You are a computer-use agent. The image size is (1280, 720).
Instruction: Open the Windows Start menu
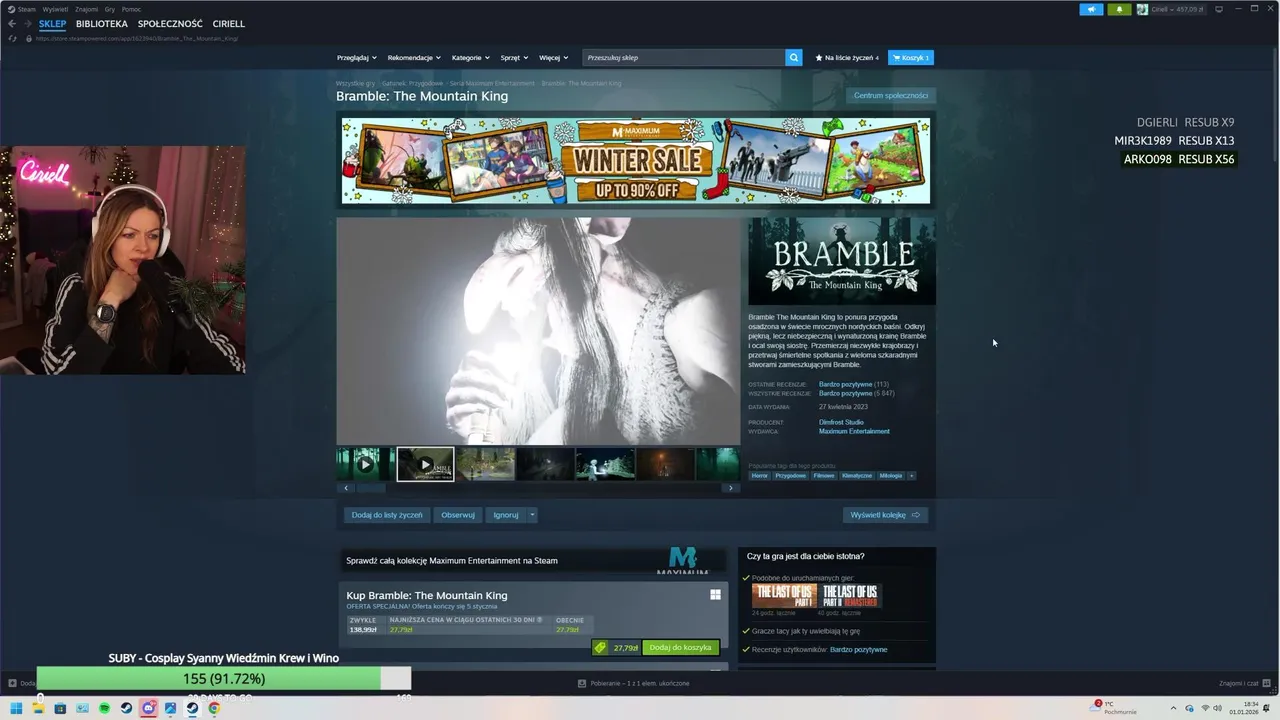pyautogui.click(x=16, y=708)
